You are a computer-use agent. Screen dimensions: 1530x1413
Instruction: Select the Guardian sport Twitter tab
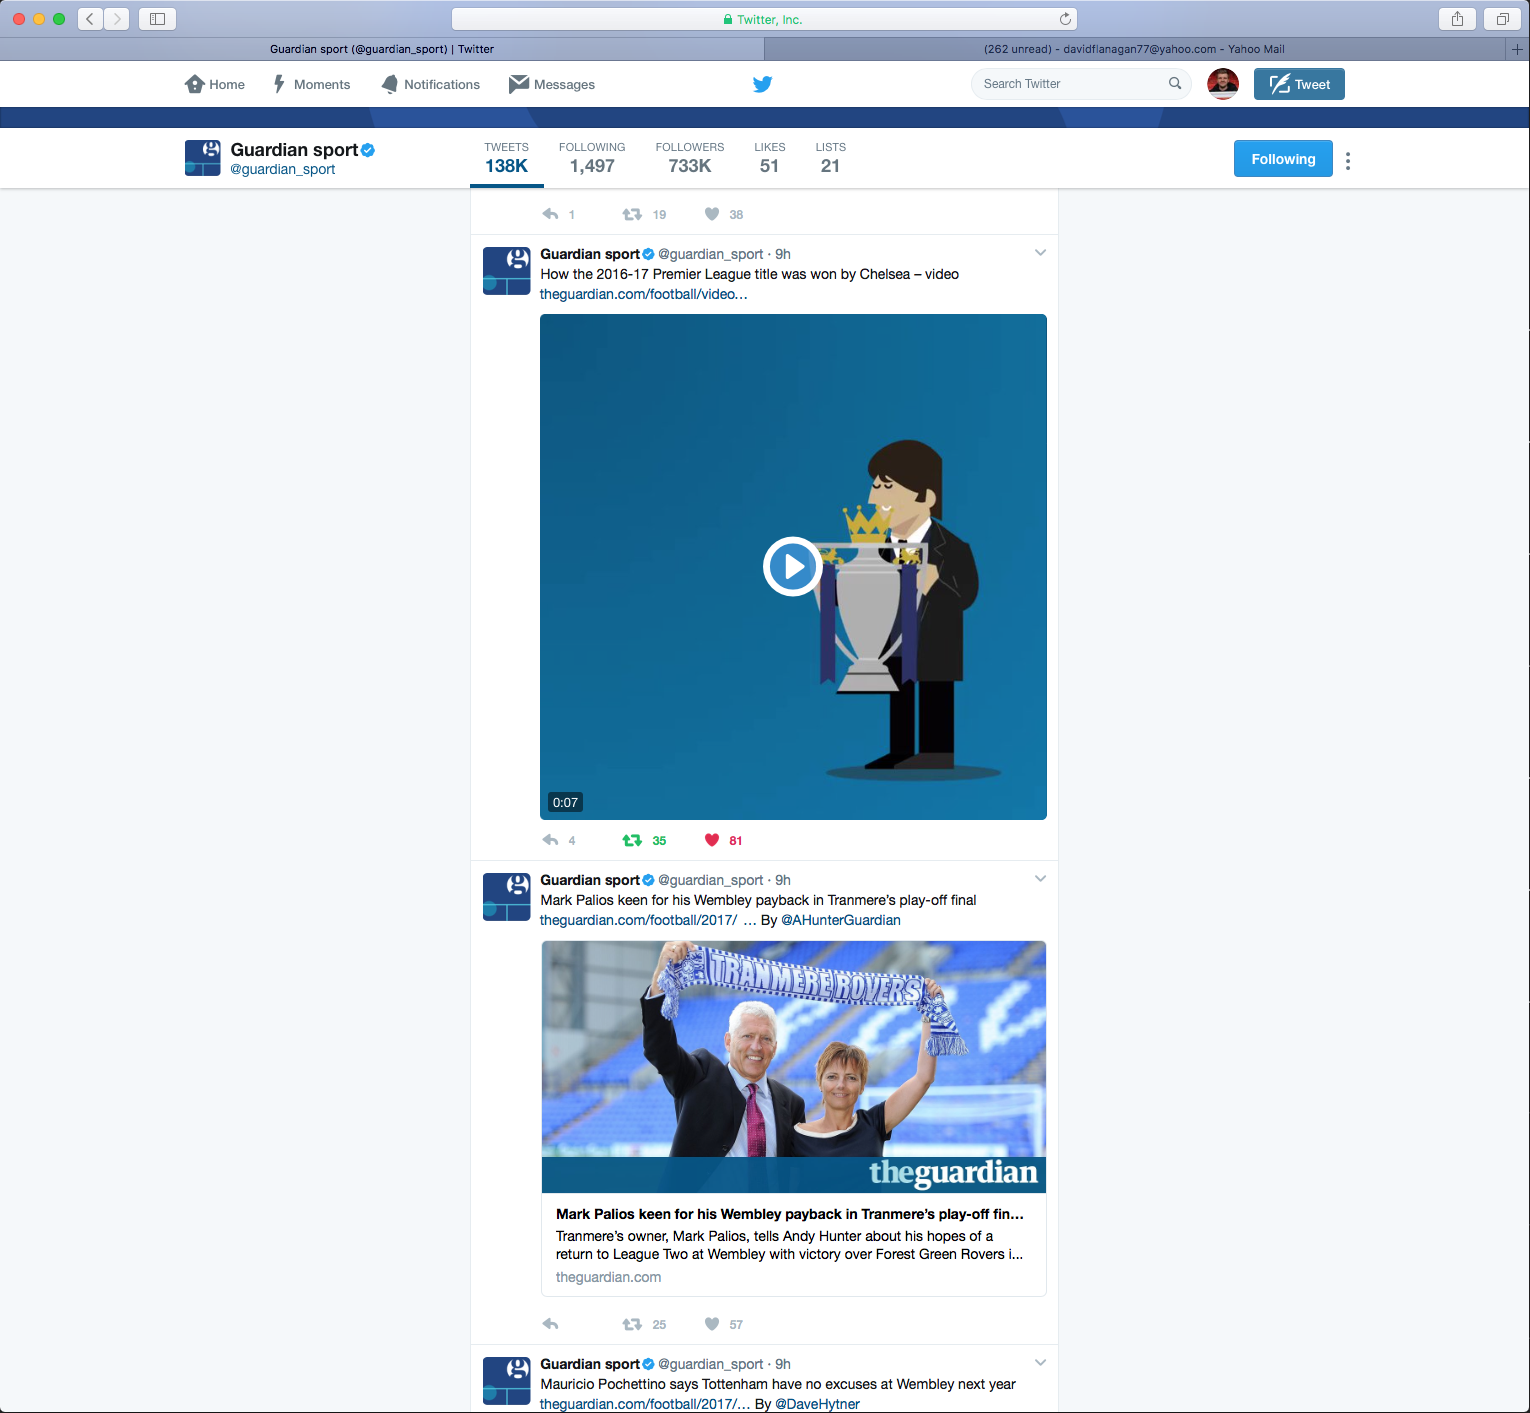pos(382,49)
